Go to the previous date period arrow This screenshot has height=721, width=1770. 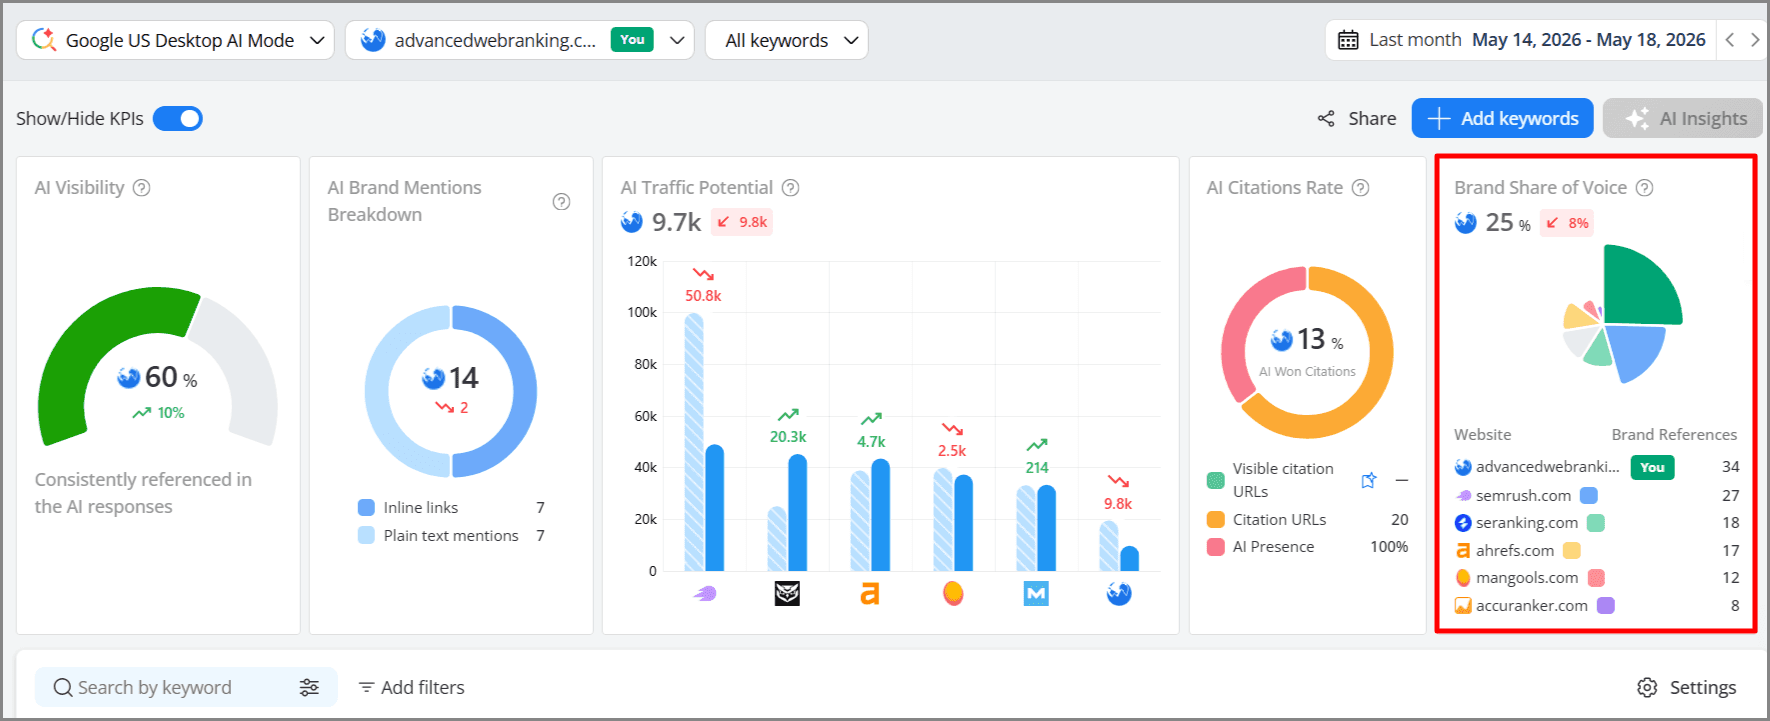pyautogui.click(x=1730, y=40)
